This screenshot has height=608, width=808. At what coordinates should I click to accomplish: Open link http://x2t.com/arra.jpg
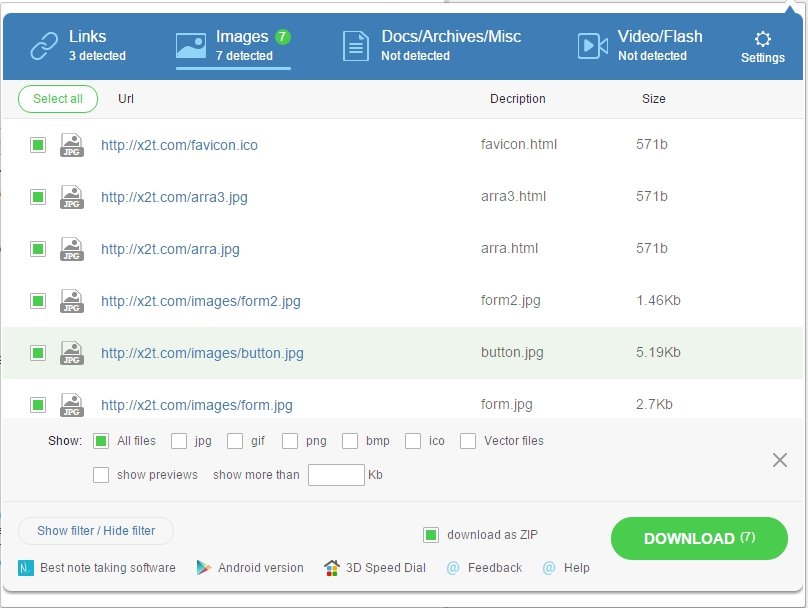(x=170, y=249)
